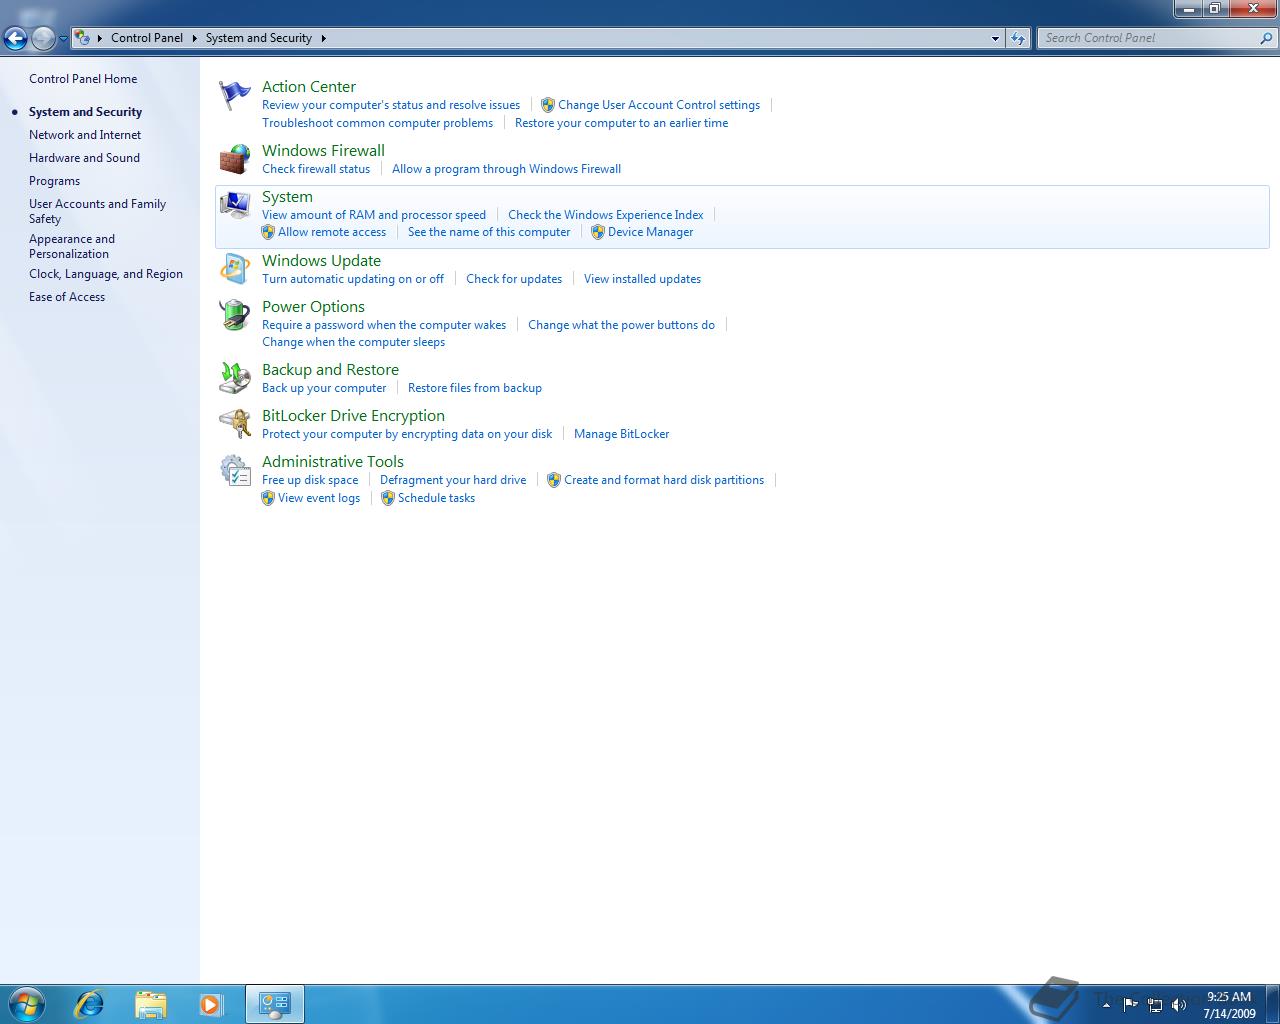
Task: Open Windows Explorer folder on taskbar
Action: coord(151,1004)
